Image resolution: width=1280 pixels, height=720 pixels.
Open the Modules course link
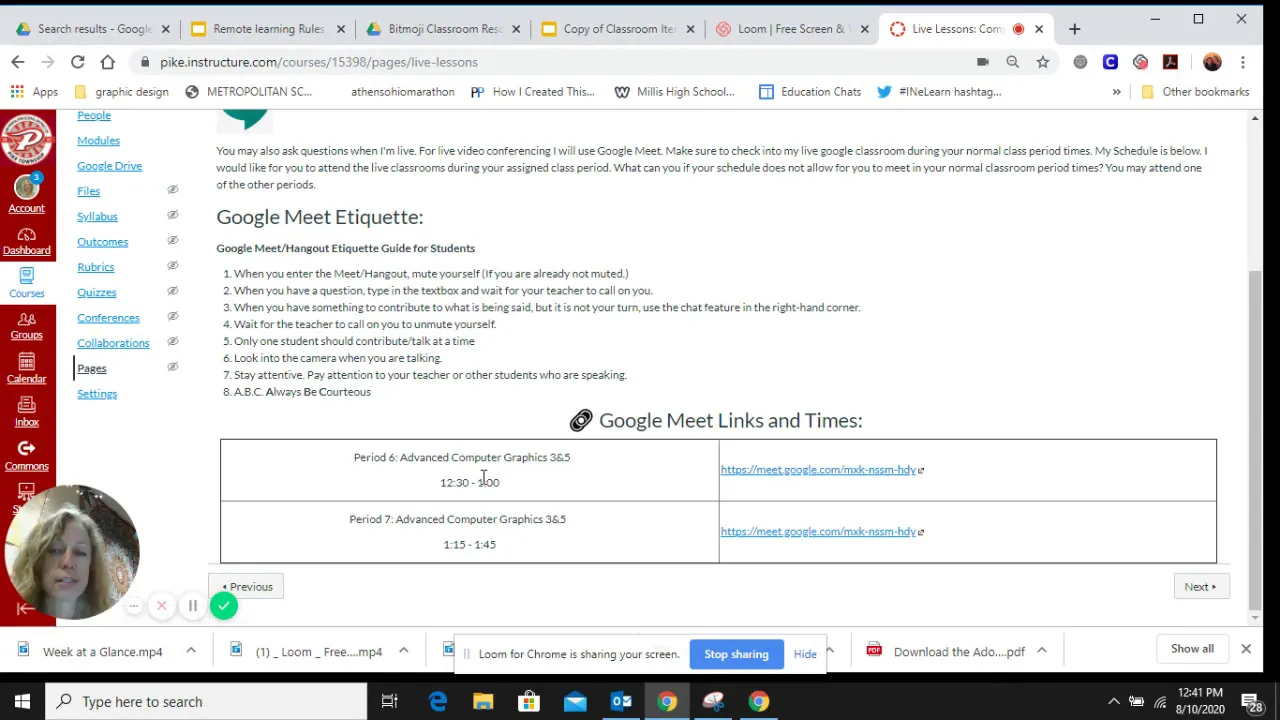[98, 140]
